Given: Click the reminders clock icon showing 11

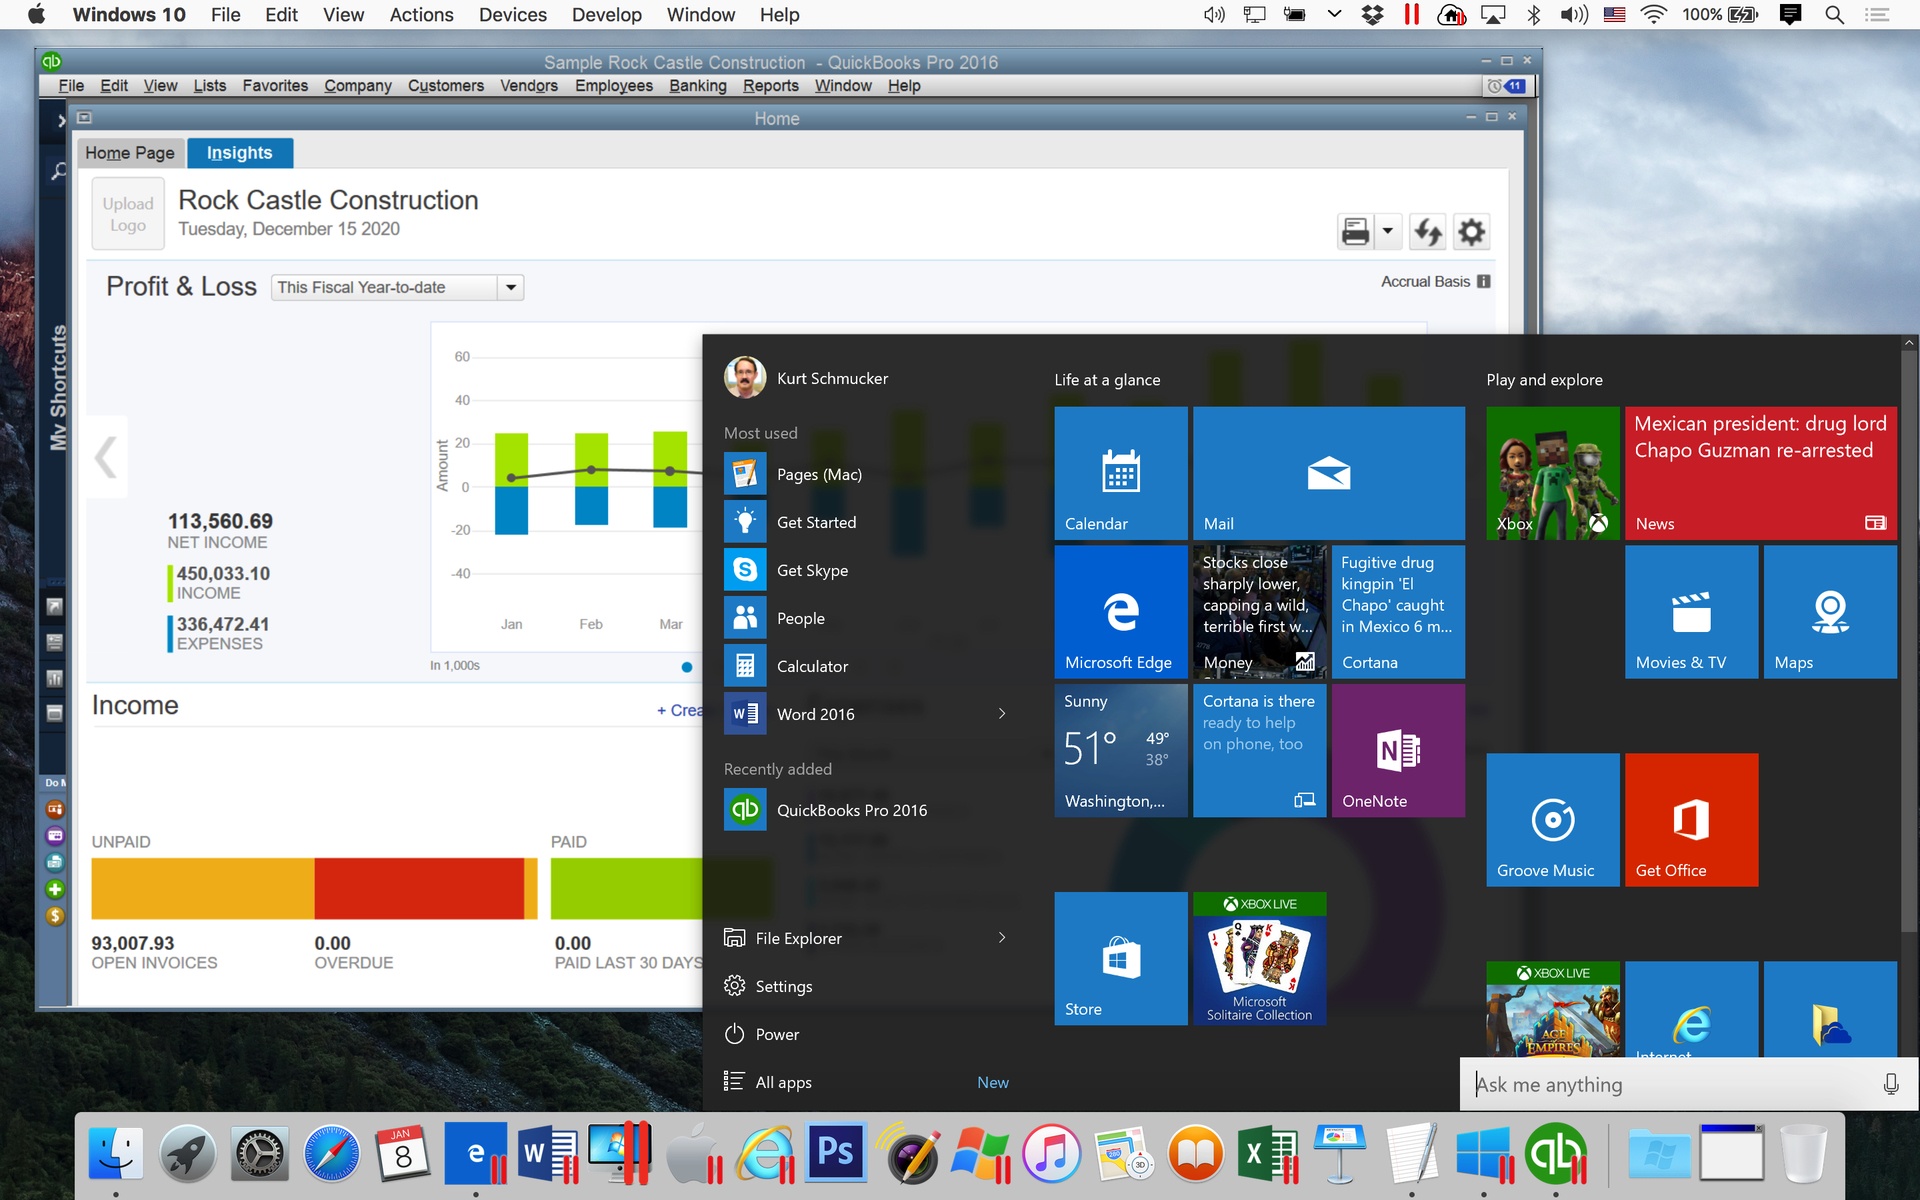Looking at the screenshot, I should (x=1507, y=86).
